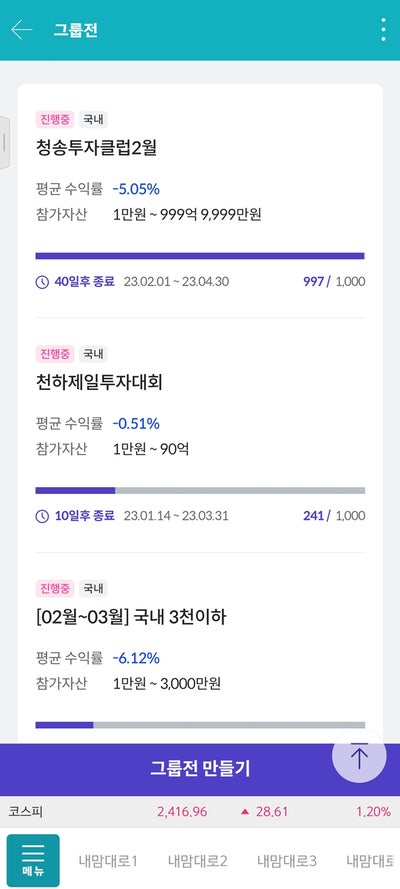
Task: Tap the clock icon beside 40일후 종료
Action: (42, 282)
